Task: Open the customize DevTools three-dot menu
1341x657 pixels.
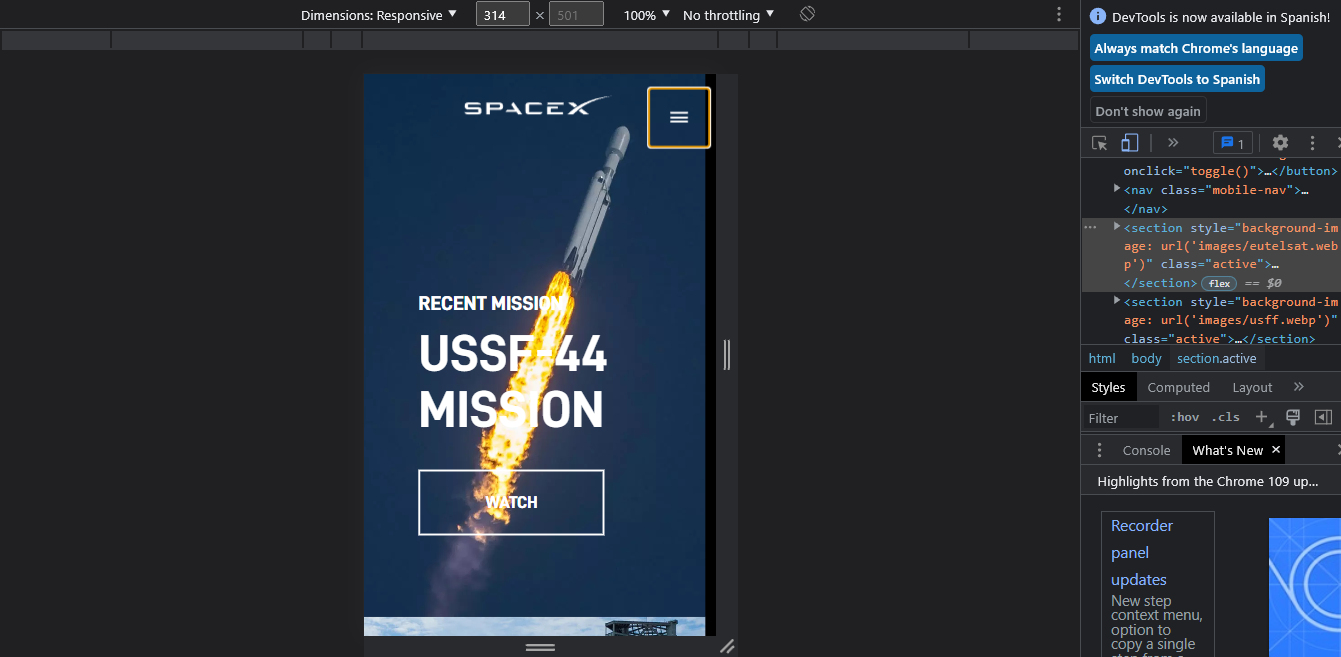Action: click(1313, 142)
